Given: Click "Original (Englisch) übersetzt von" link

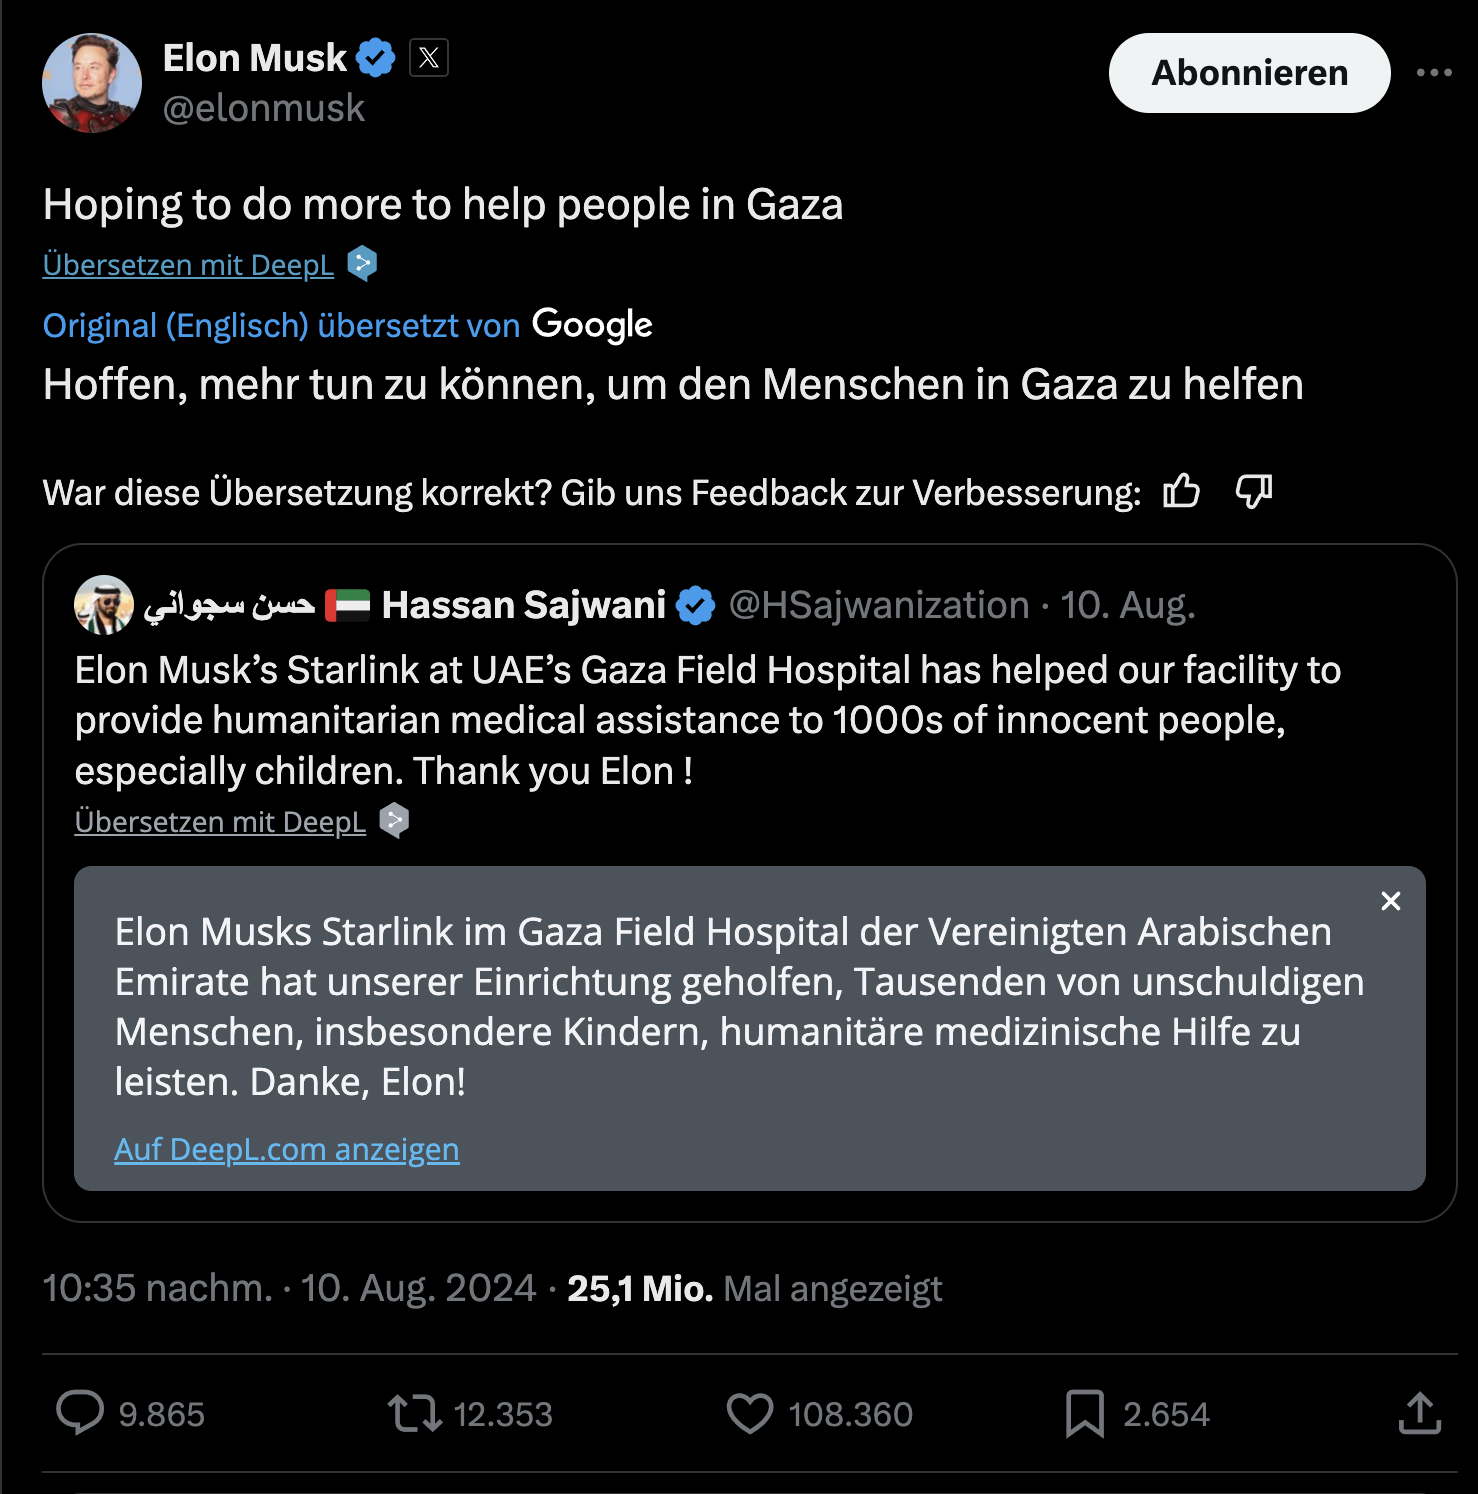Looking at the screenshot, I should pyautogui.click(x=281, y=325).
